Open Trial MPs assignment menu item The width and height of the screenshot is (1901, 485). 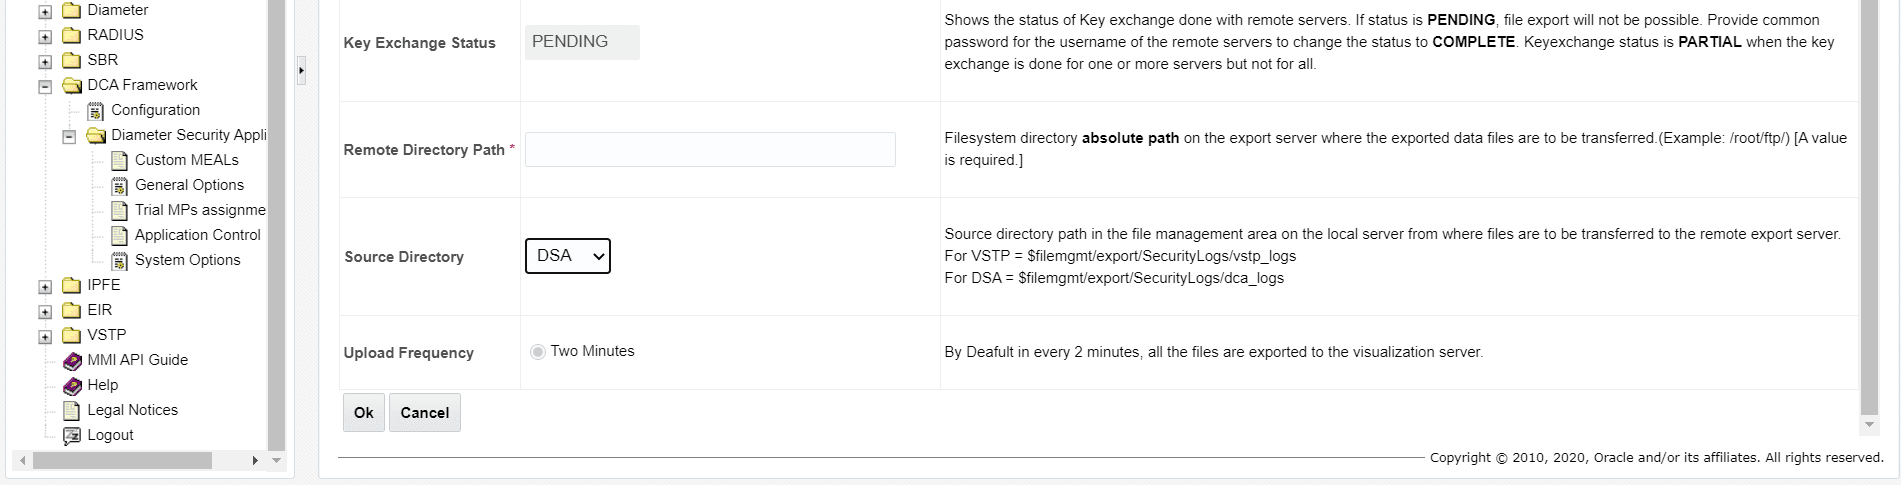(x=200, y=210)
